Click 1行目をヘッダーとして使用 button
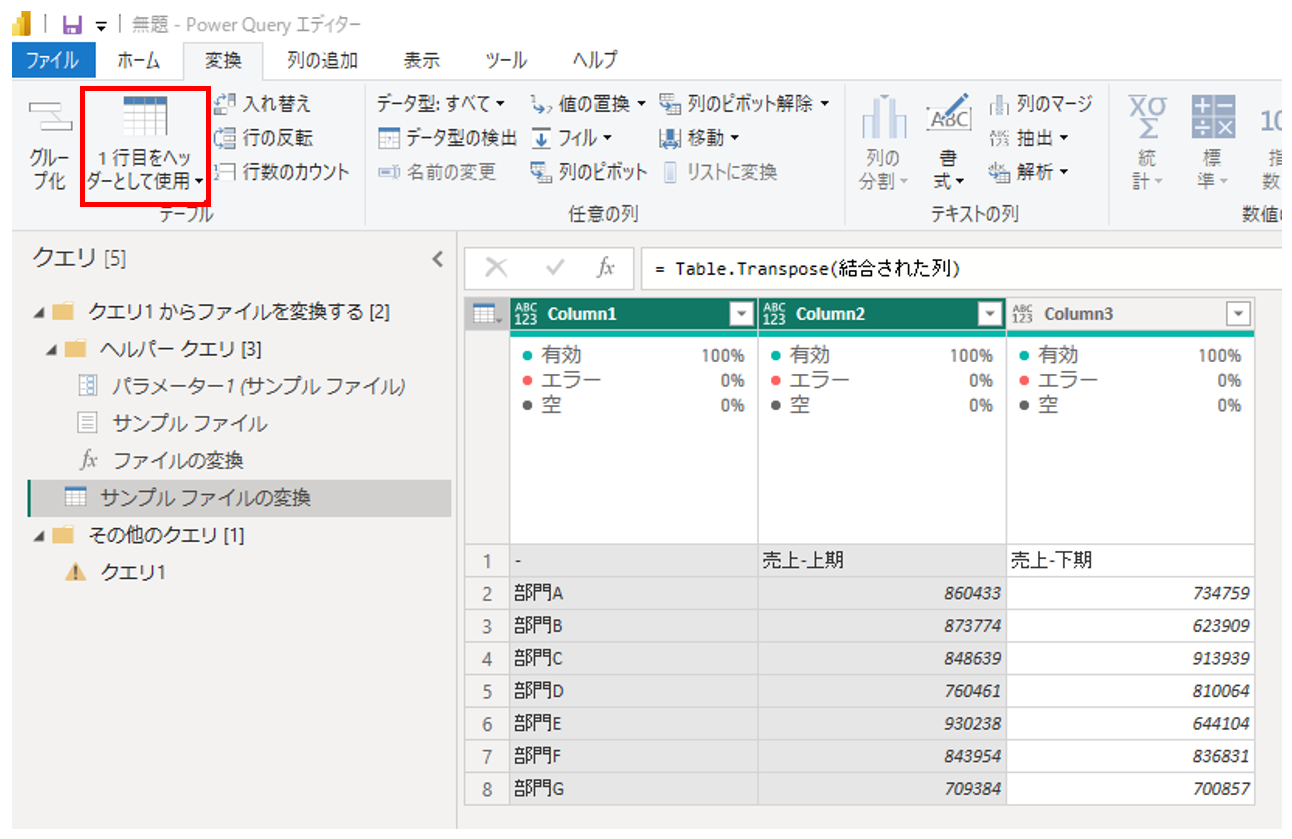The image size is (1292, 839). point(145,143)
